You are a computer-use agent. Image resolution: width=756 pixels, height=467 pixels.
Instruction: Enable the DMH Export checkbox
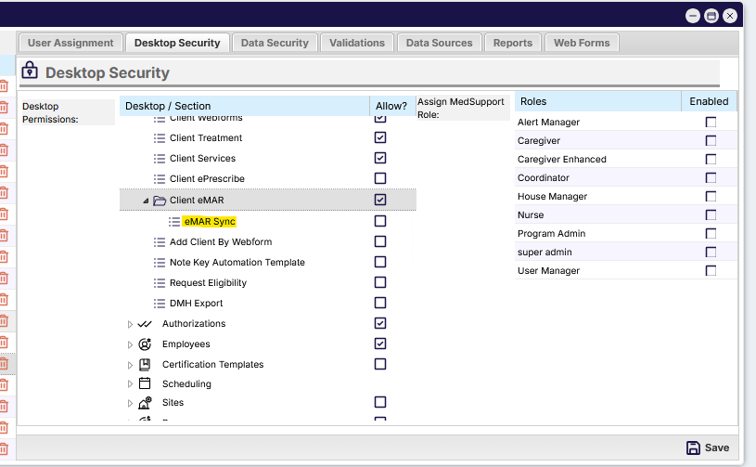click(380, 303)
